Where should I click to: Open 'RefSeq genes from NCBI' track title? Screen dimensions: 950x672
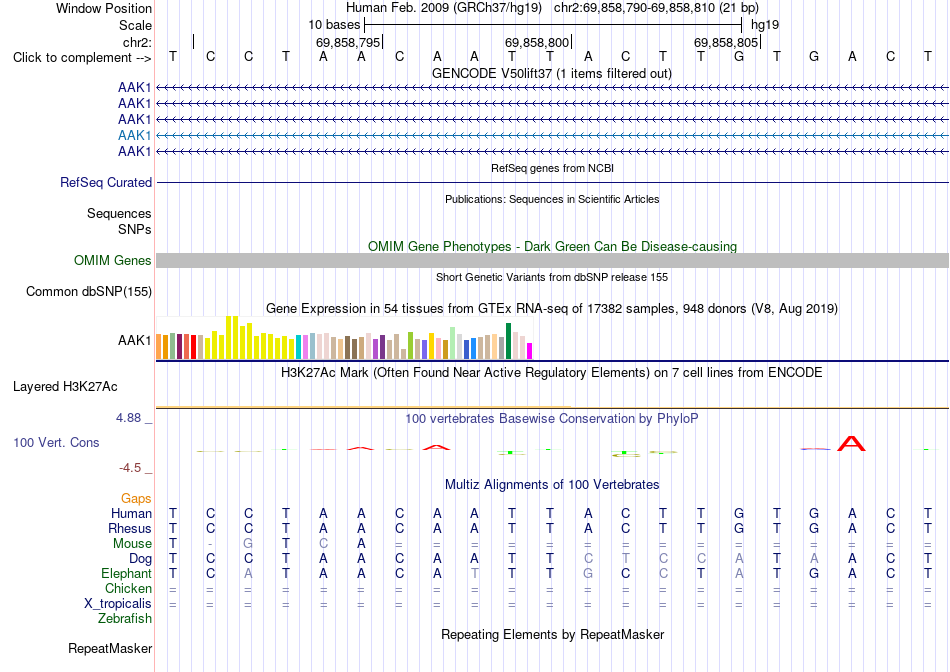552,168
